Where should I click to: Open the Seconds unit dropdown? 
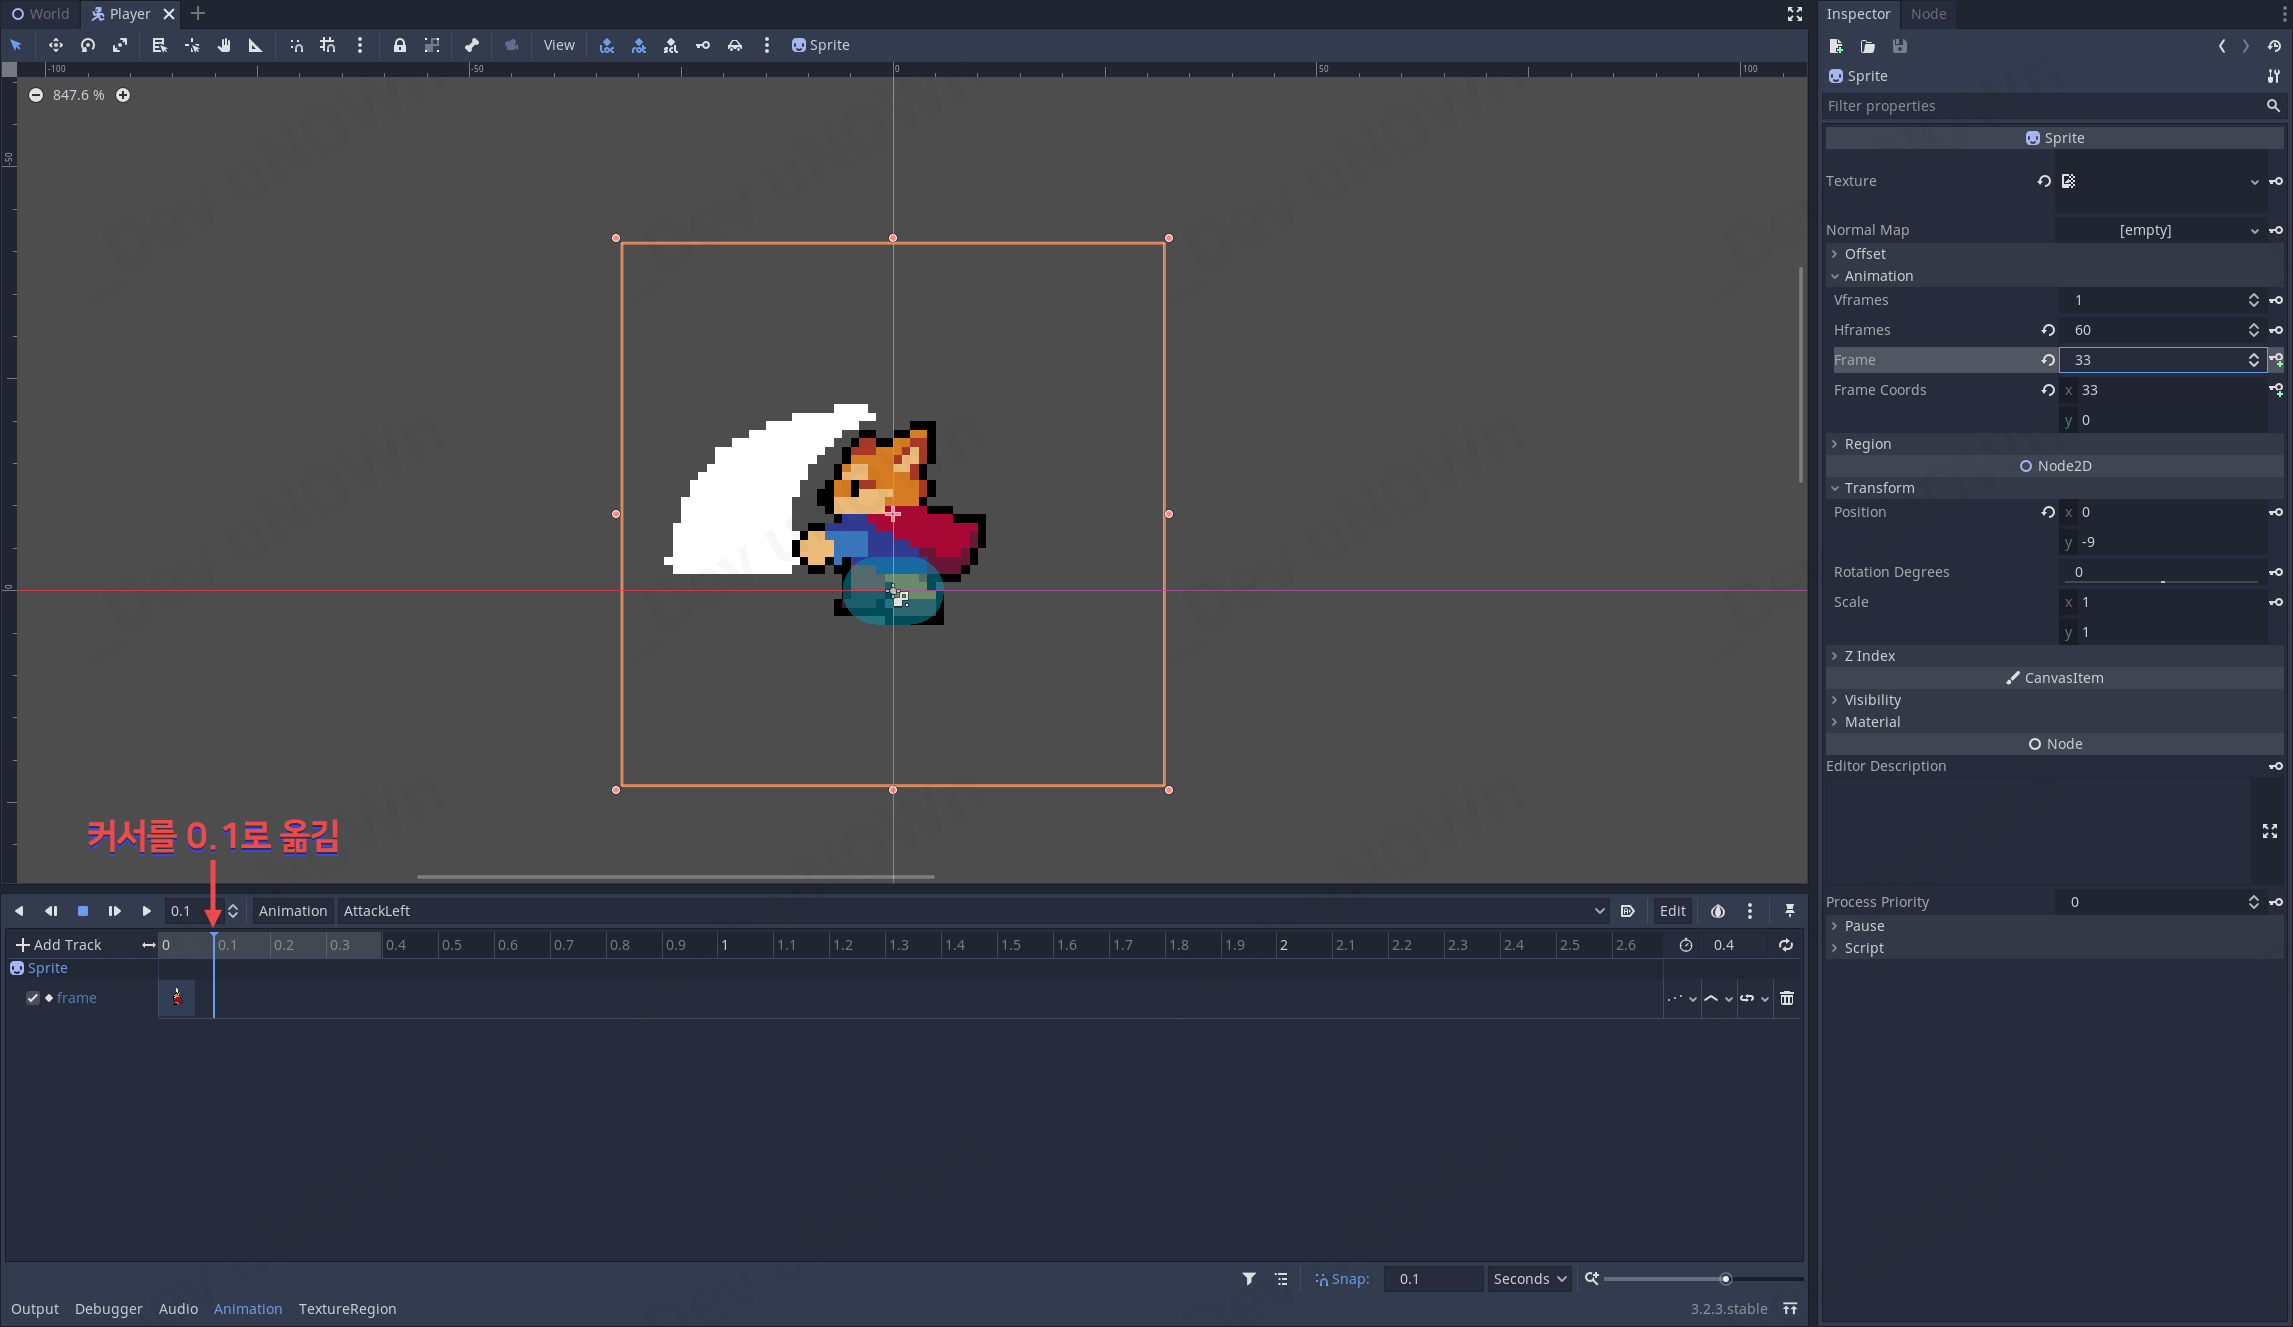click(x=1529, y=1279)
